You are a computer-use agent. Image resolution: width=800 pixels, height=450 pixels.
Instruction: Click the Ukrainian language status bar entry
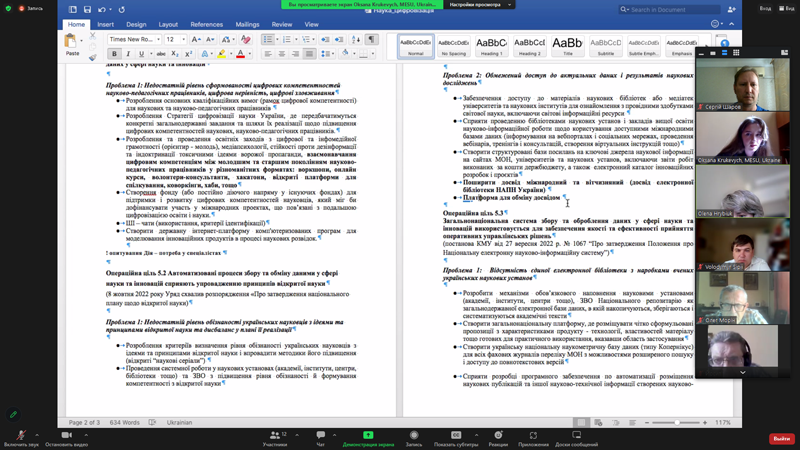tap(179, 422)
